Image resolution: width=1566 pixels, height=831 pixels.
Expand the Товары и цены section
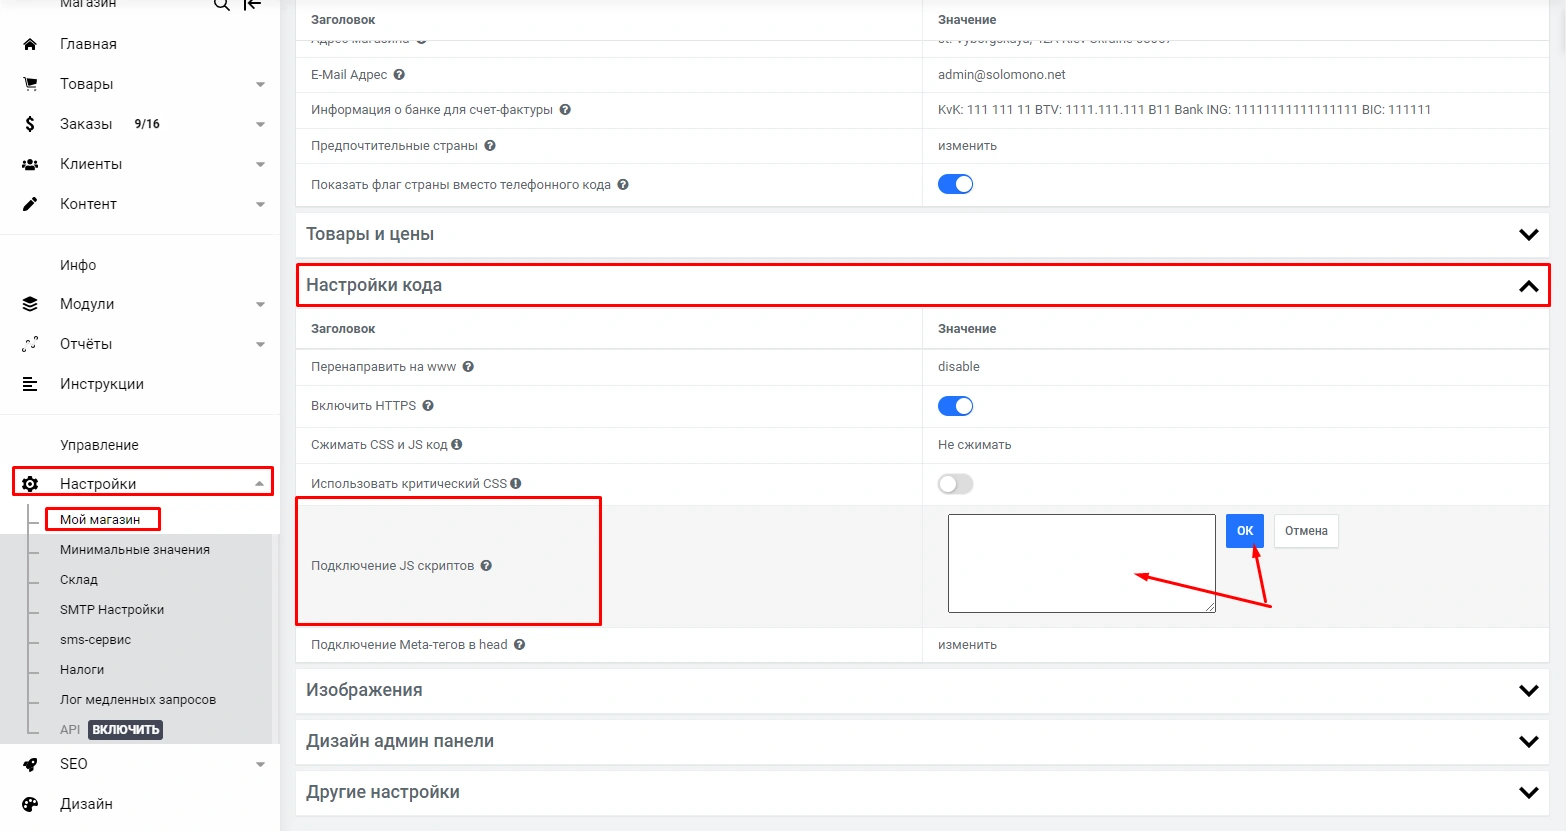[x=1528, y=235]
